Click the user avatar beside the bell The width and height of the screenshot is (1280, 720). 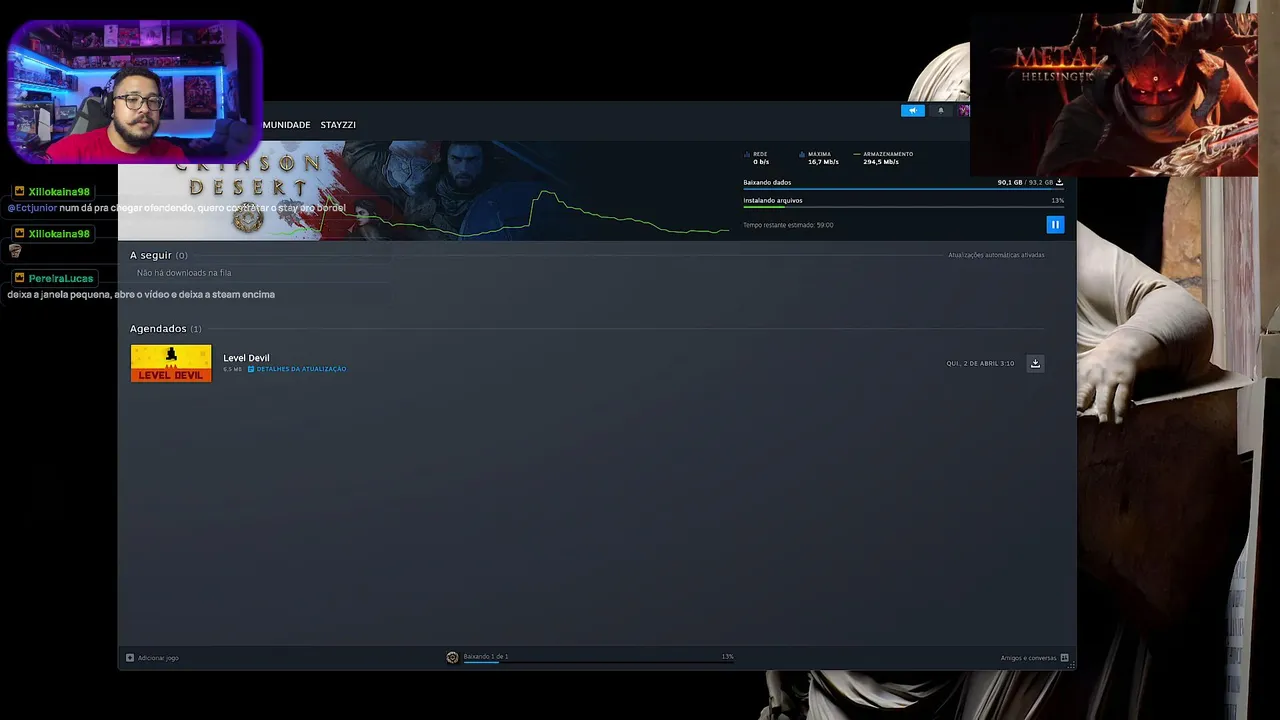pos(963,111)
